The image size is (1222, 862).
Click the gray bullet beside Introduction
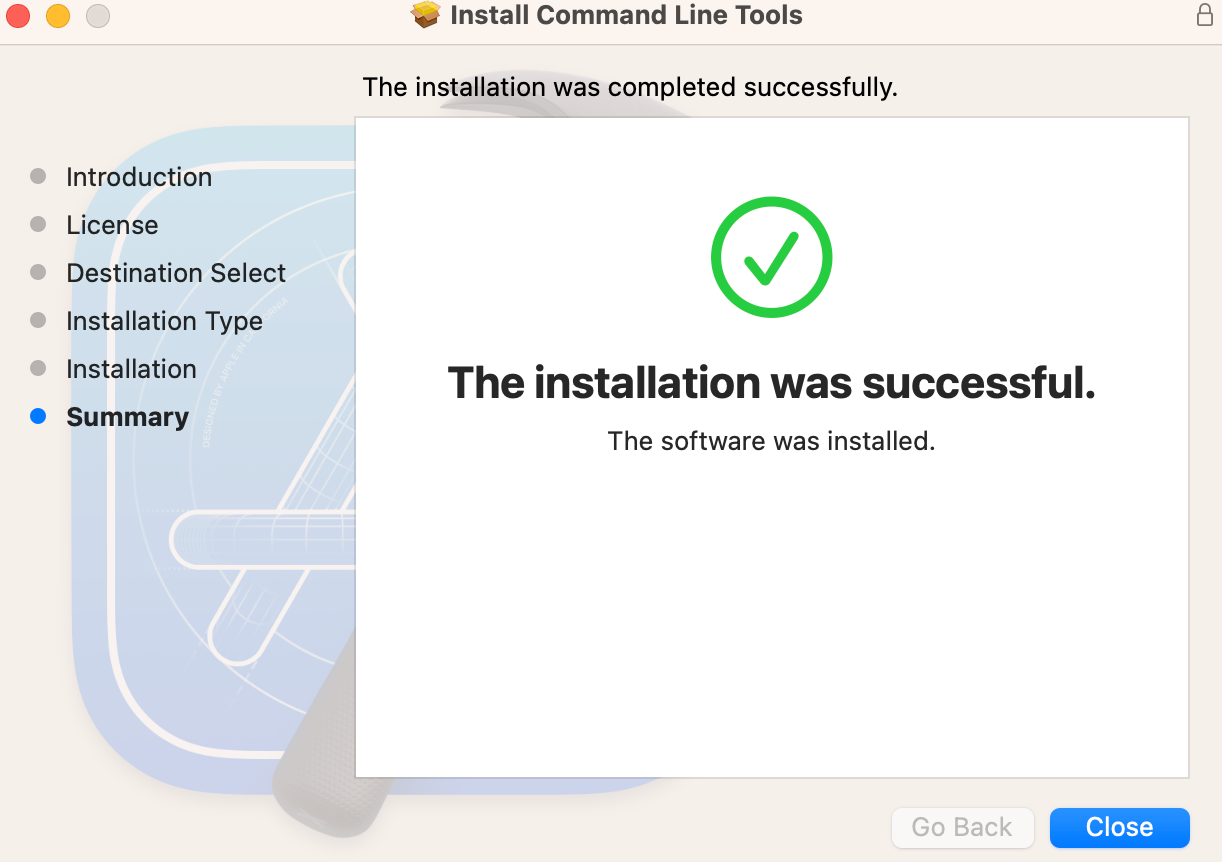(x=38, y=177)
